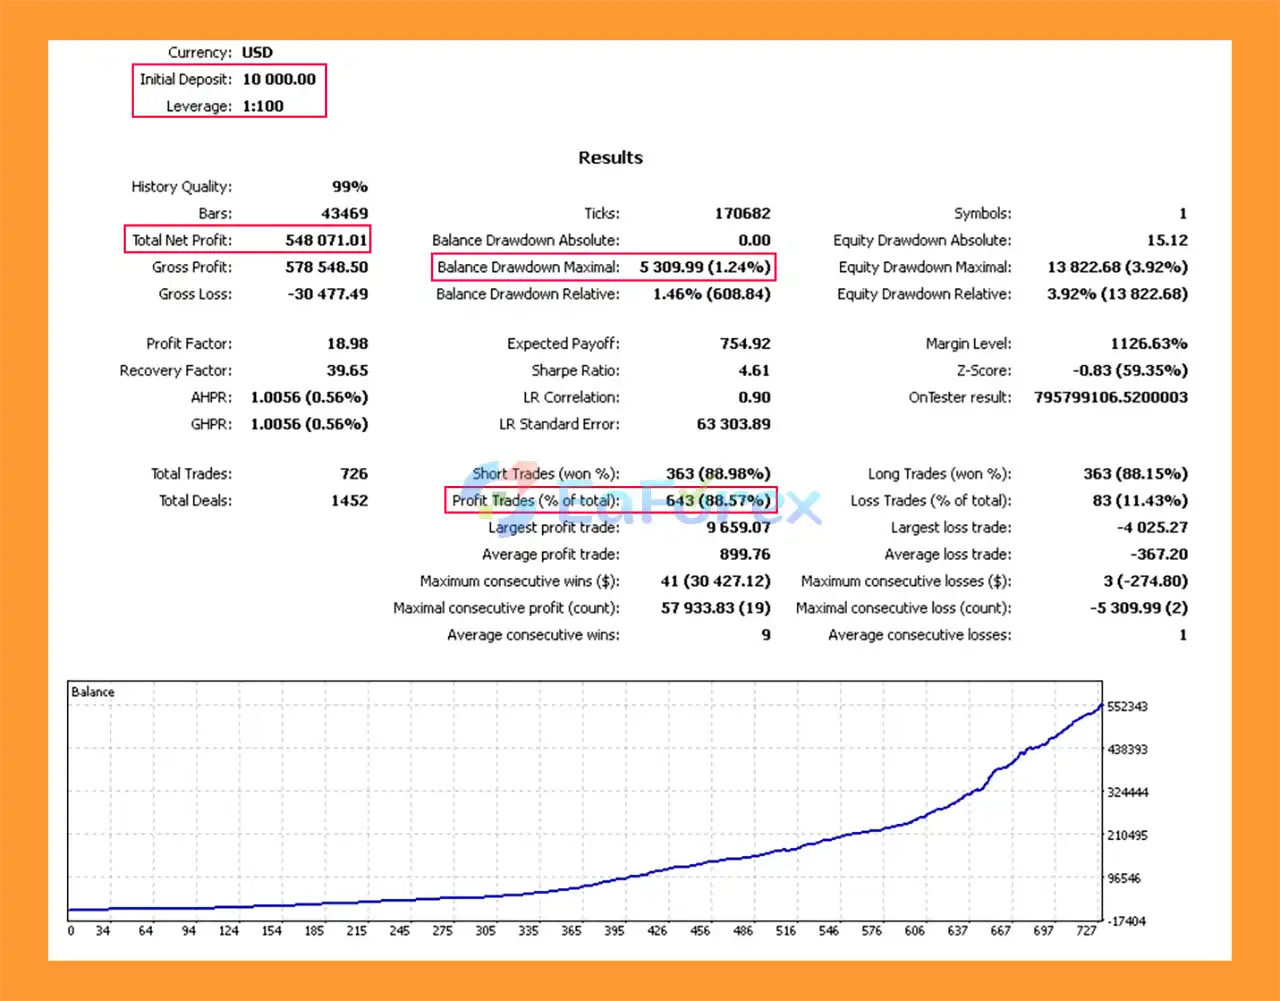The height and width of the screenshot is (1001, 1280).
Task: Click the 727 tick on chart's x-axis
Action: click(1086, 931)
